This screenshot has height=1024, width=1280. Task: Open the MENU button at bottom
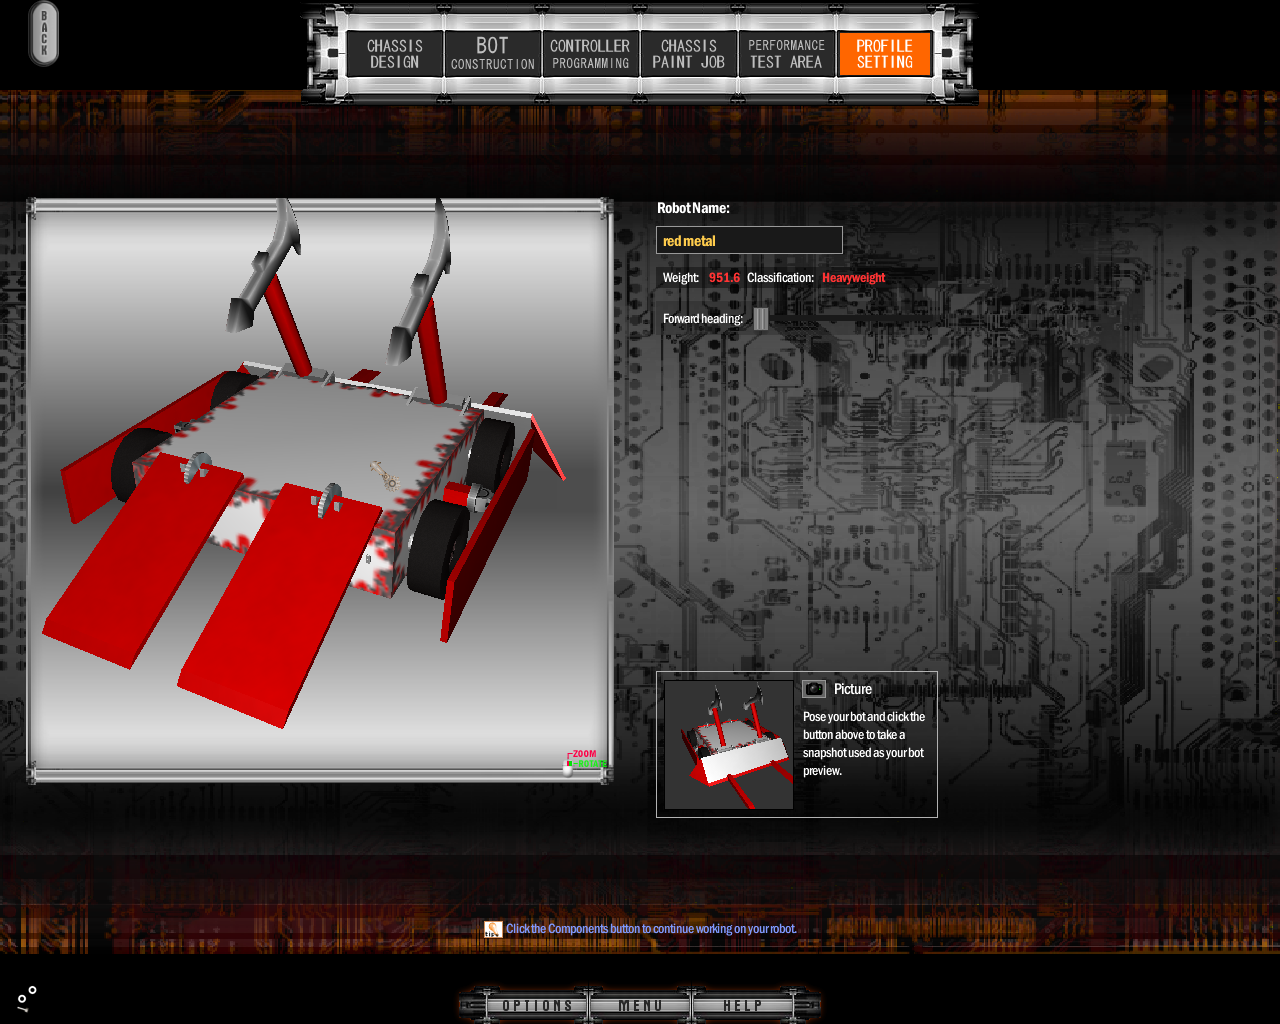(x=640, y=1005)
